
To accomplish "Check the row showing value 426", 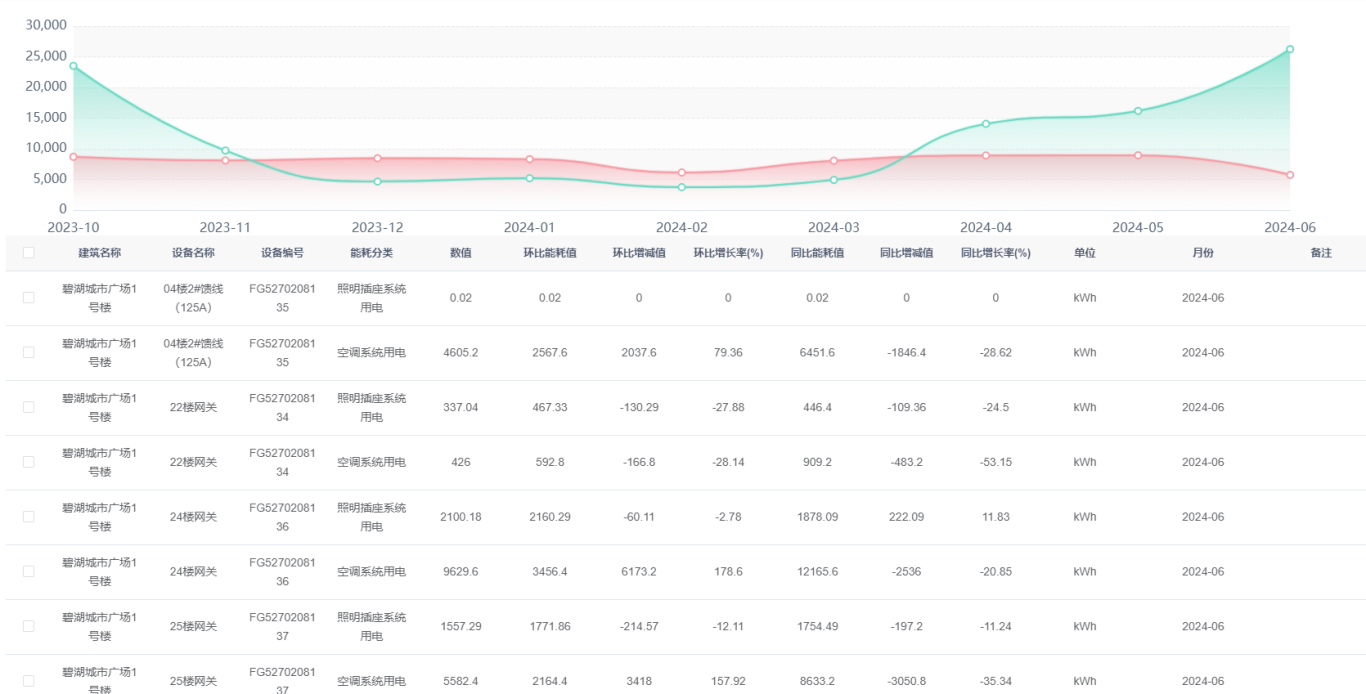I will (x=28, y=462).
